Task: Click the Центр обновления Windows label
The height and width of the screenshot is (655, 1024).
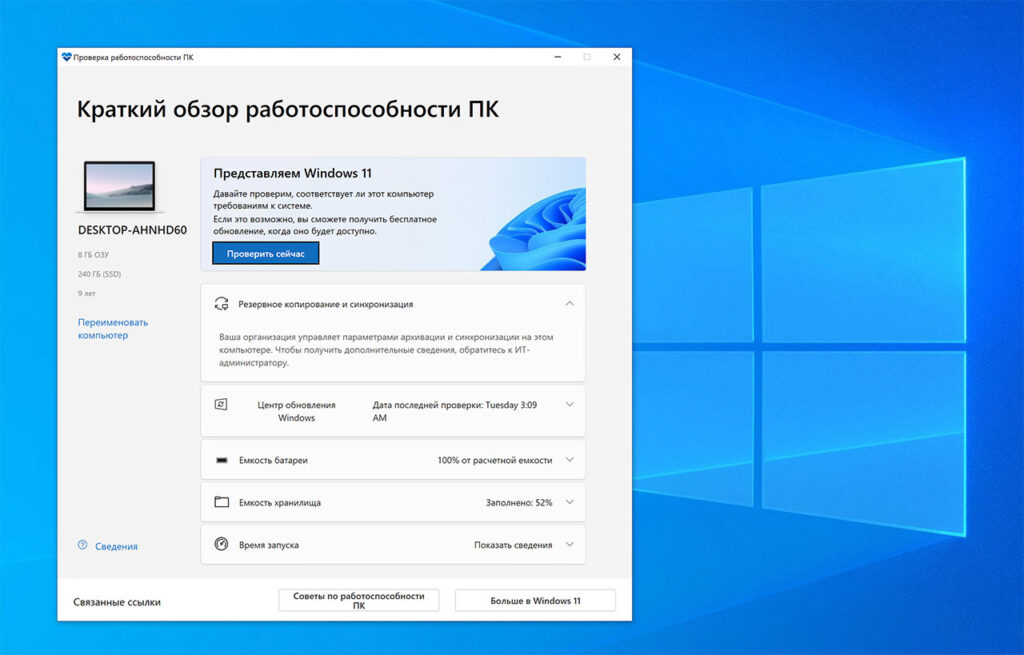Action: point(296,411)
